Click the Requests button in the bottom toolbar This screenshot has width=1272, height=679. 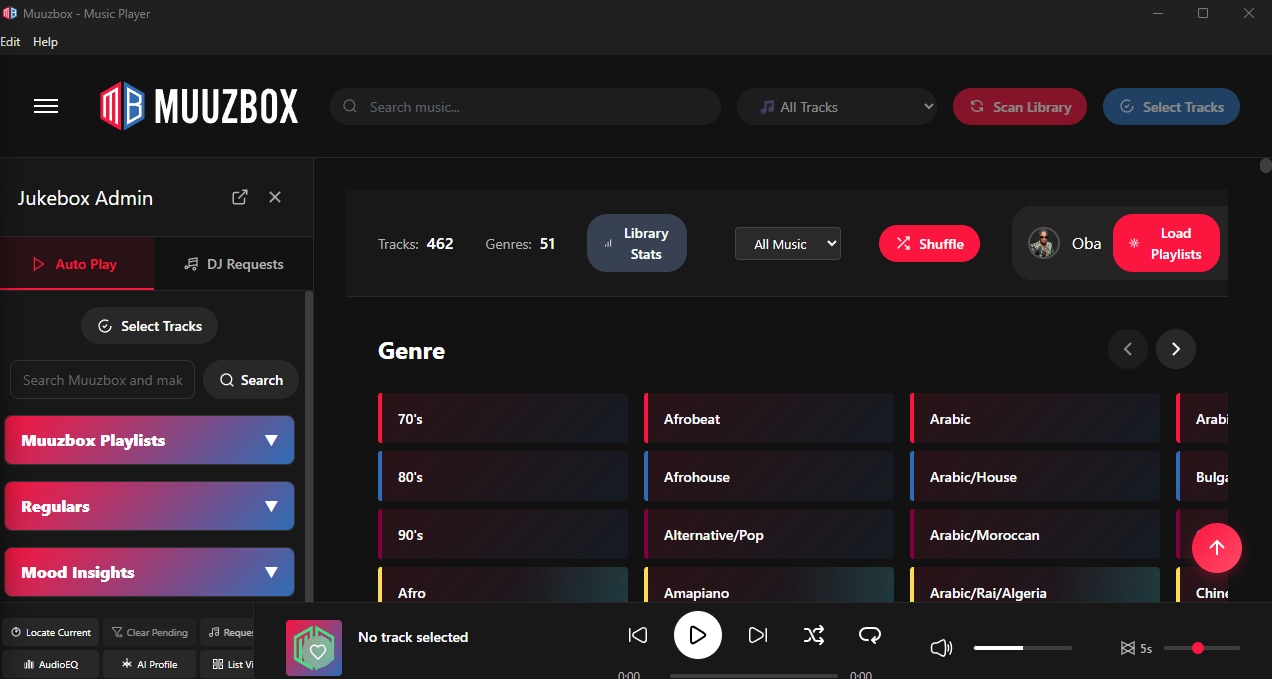tap(227, 632)
